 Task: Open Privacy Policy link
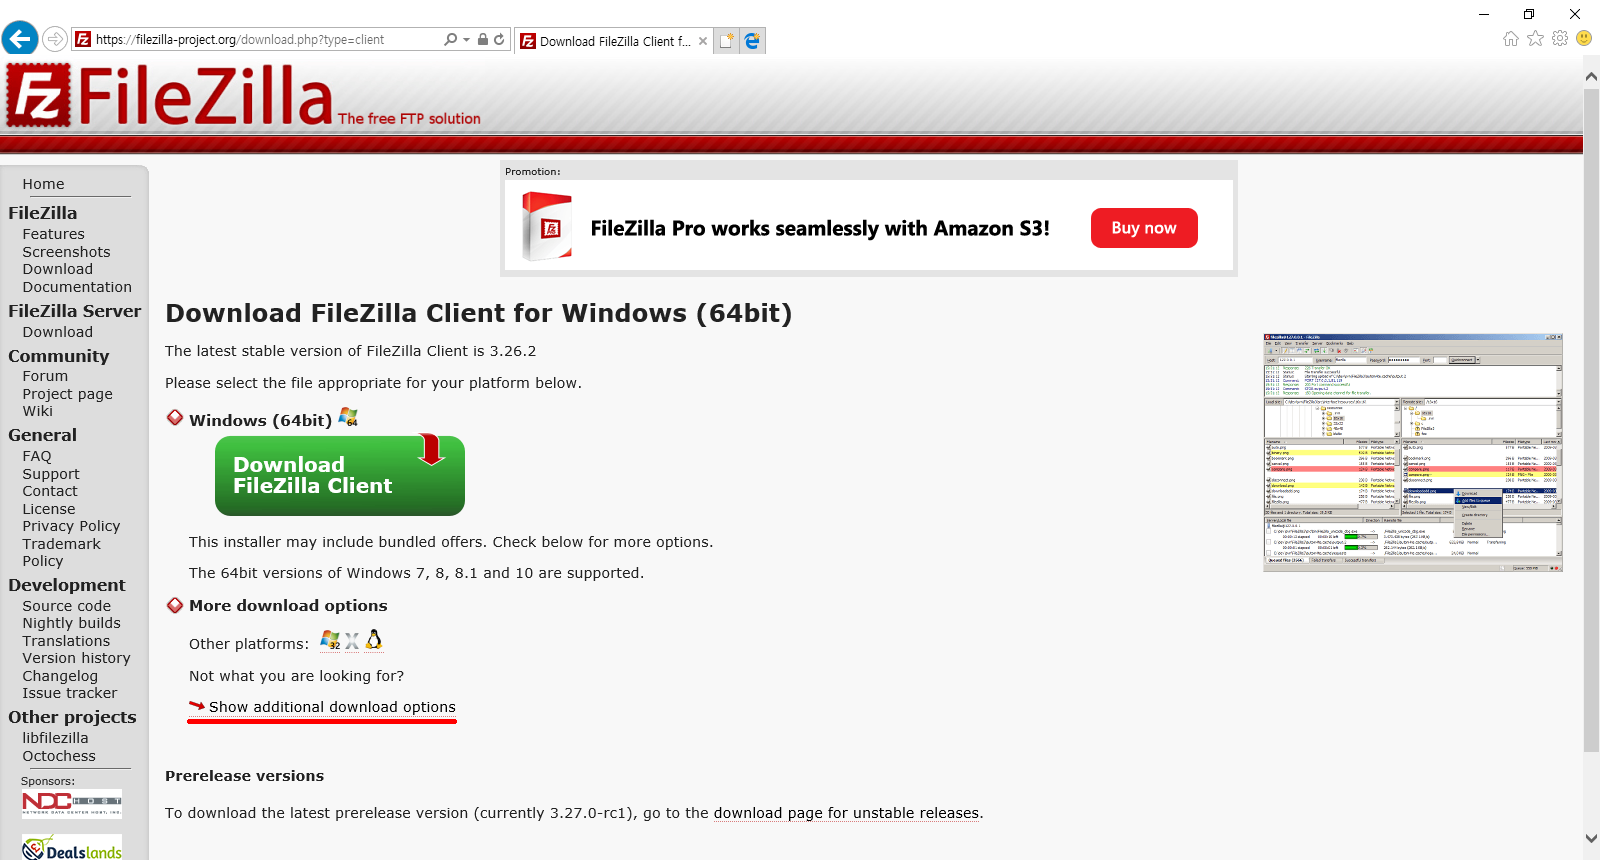71,526
